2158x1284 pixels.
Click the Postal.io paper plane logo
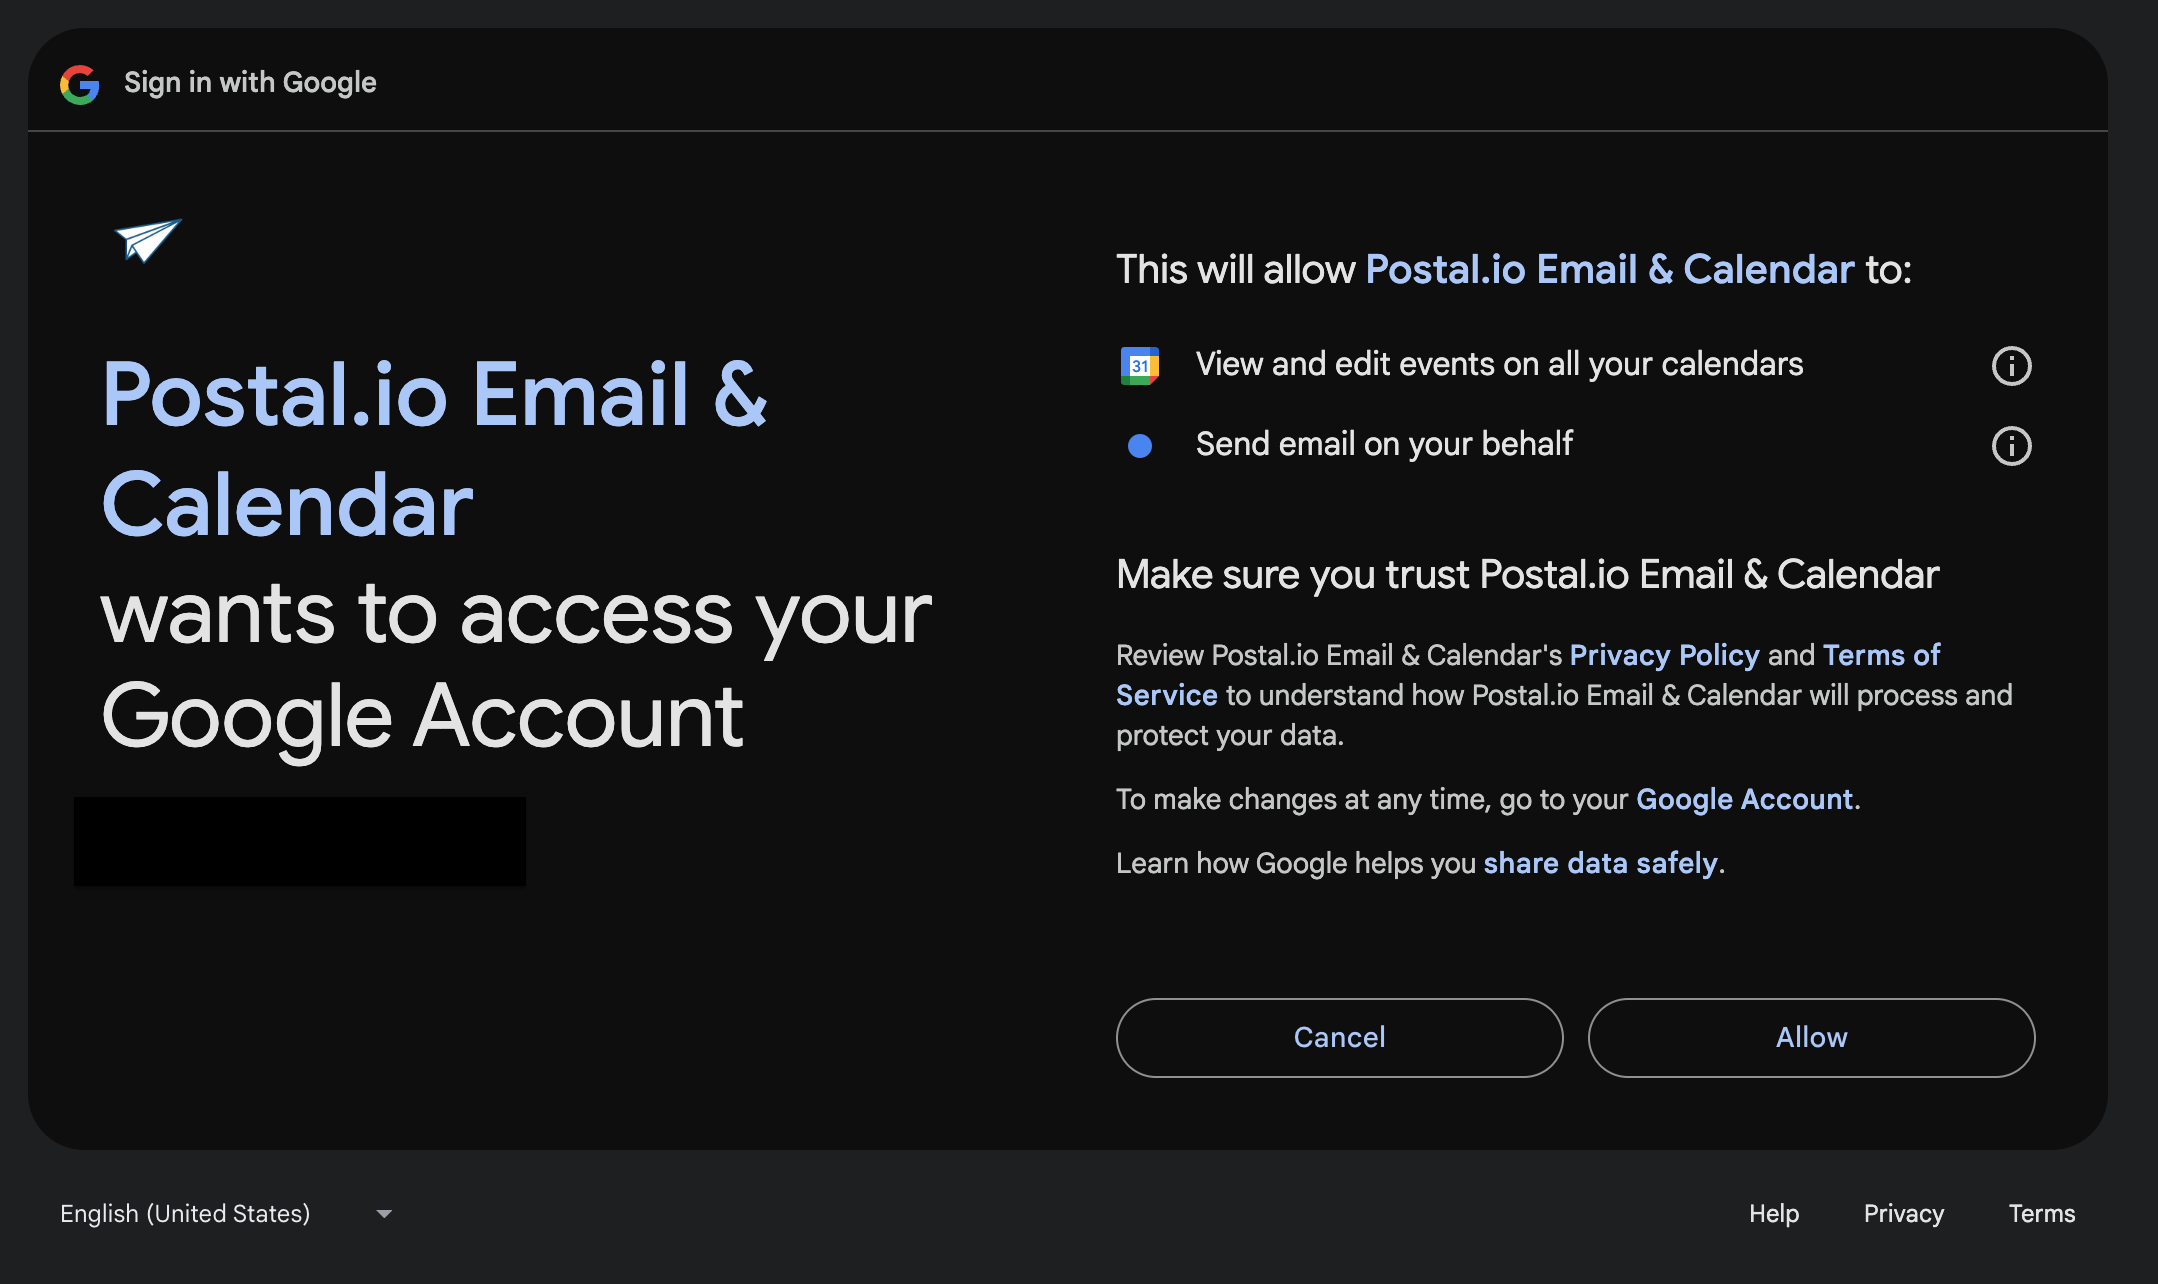click(148, 240)
